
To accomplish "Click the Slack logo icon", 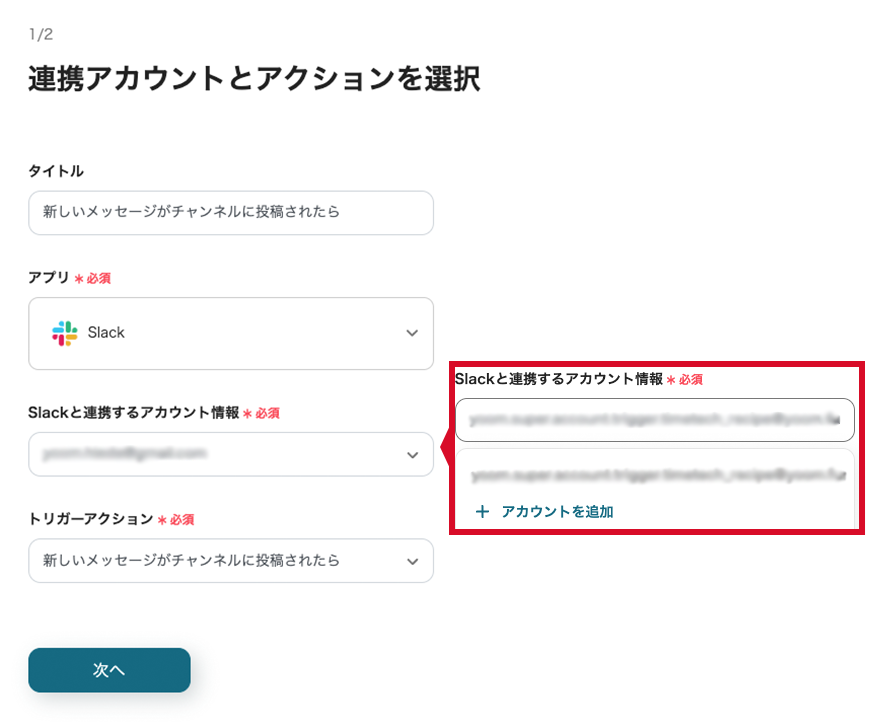I will pos(65,333).
